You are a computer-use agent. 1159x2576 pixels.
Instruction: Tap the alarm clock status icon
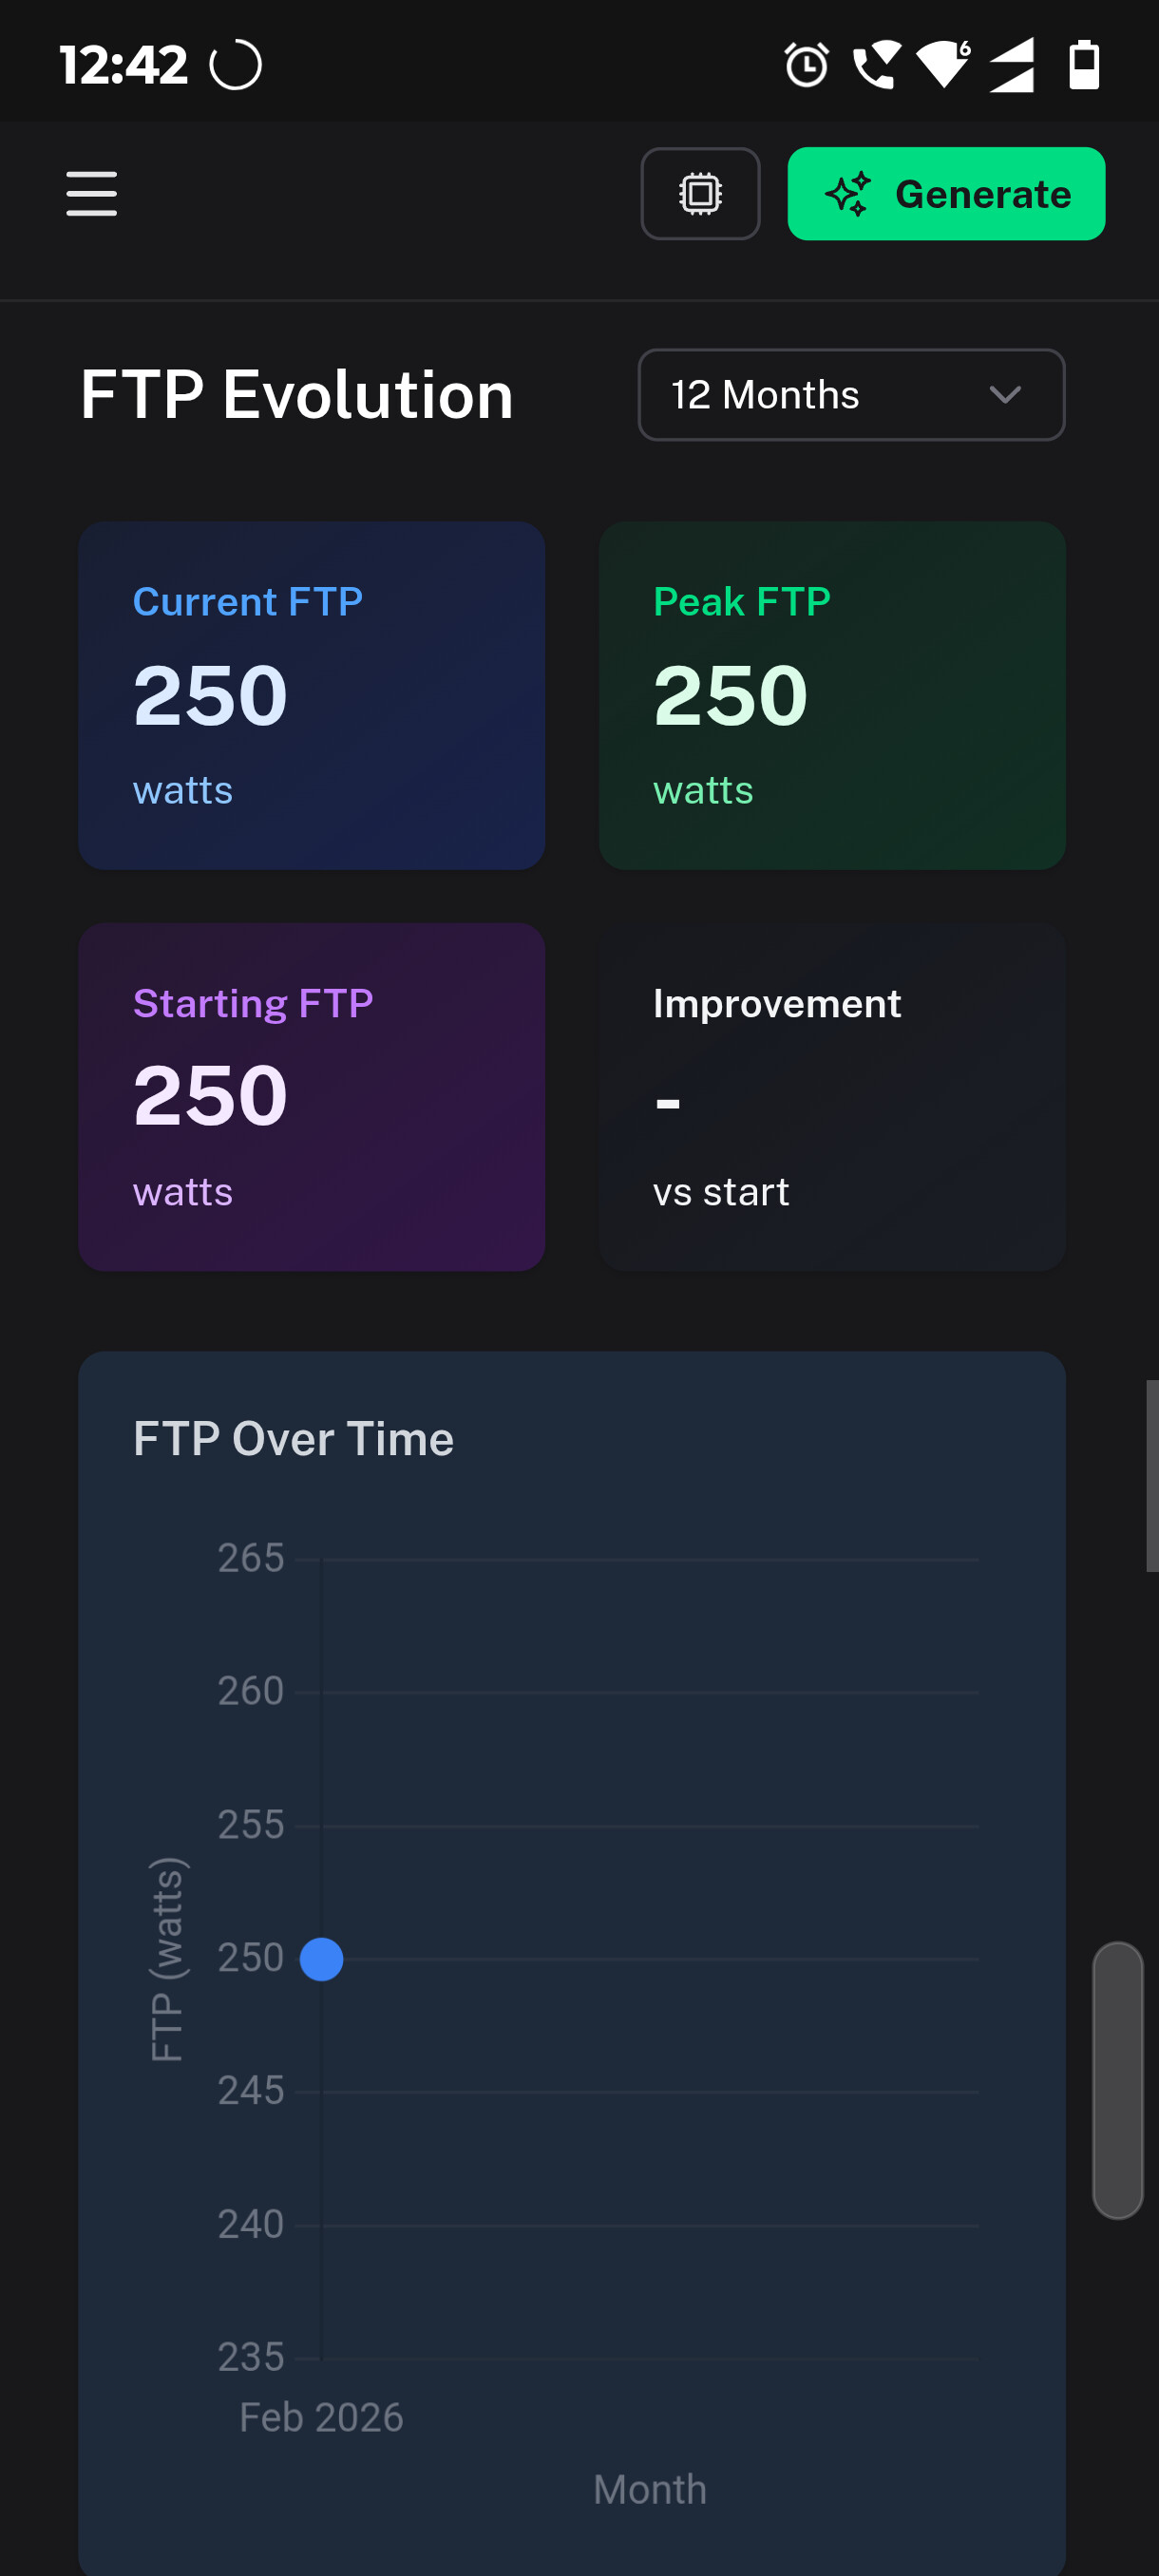tap(806, 66)
